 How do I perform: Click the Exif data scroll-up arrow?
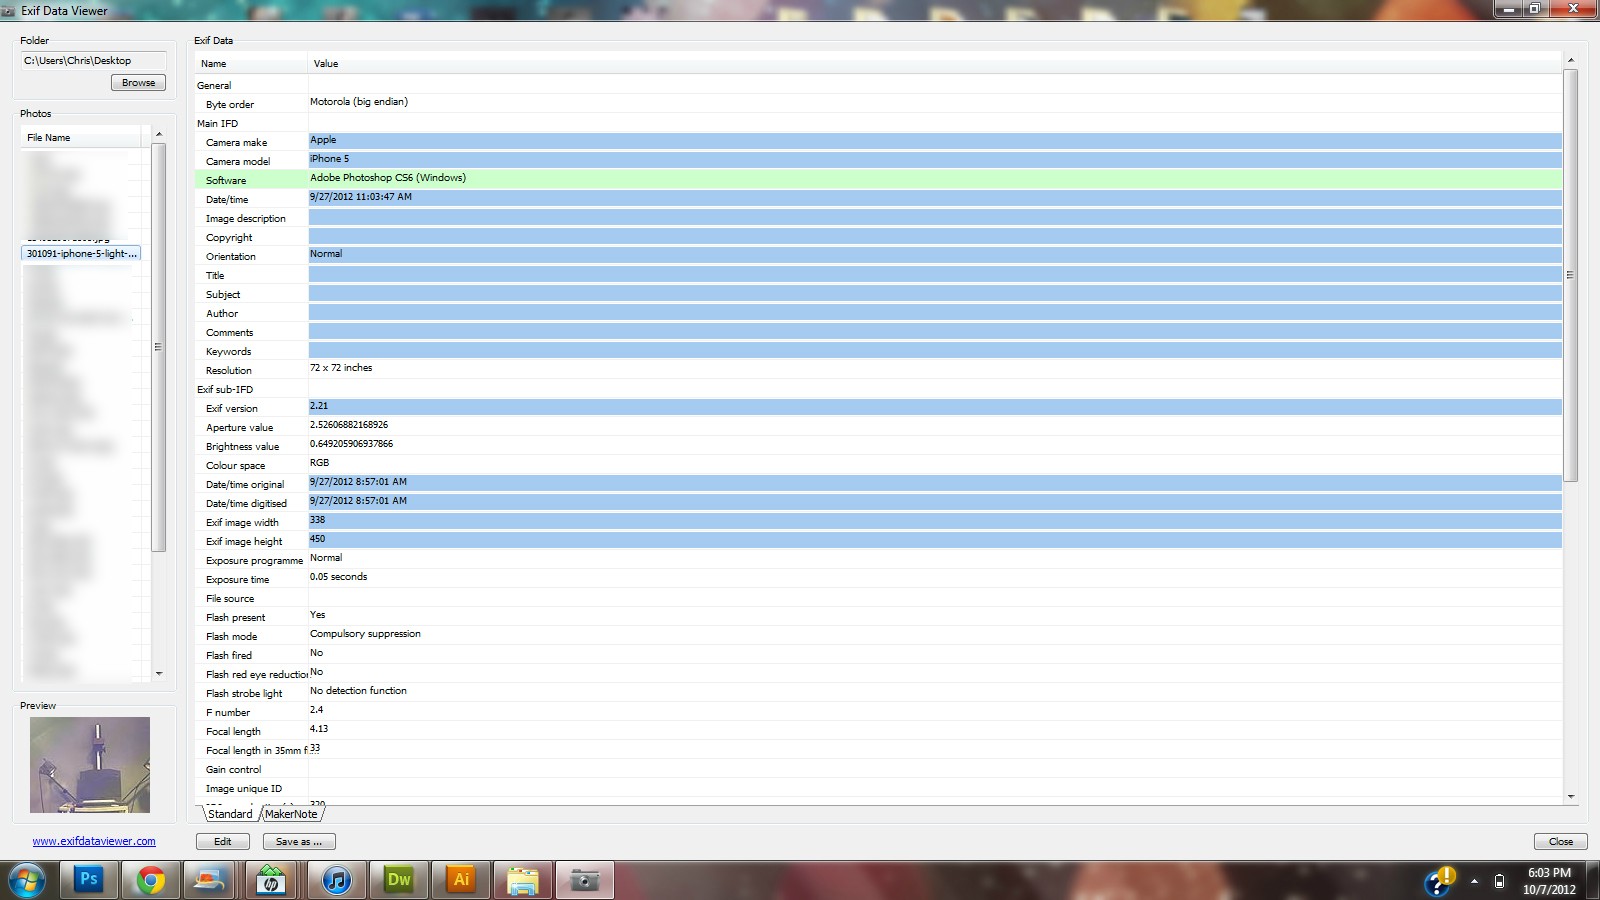pos(1570,60)
